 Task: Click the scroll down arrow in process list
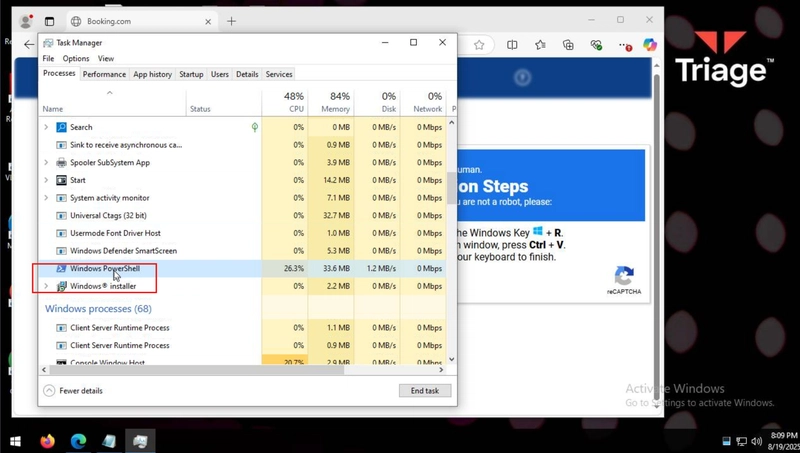pyautogui.click(x=452, y=360)
